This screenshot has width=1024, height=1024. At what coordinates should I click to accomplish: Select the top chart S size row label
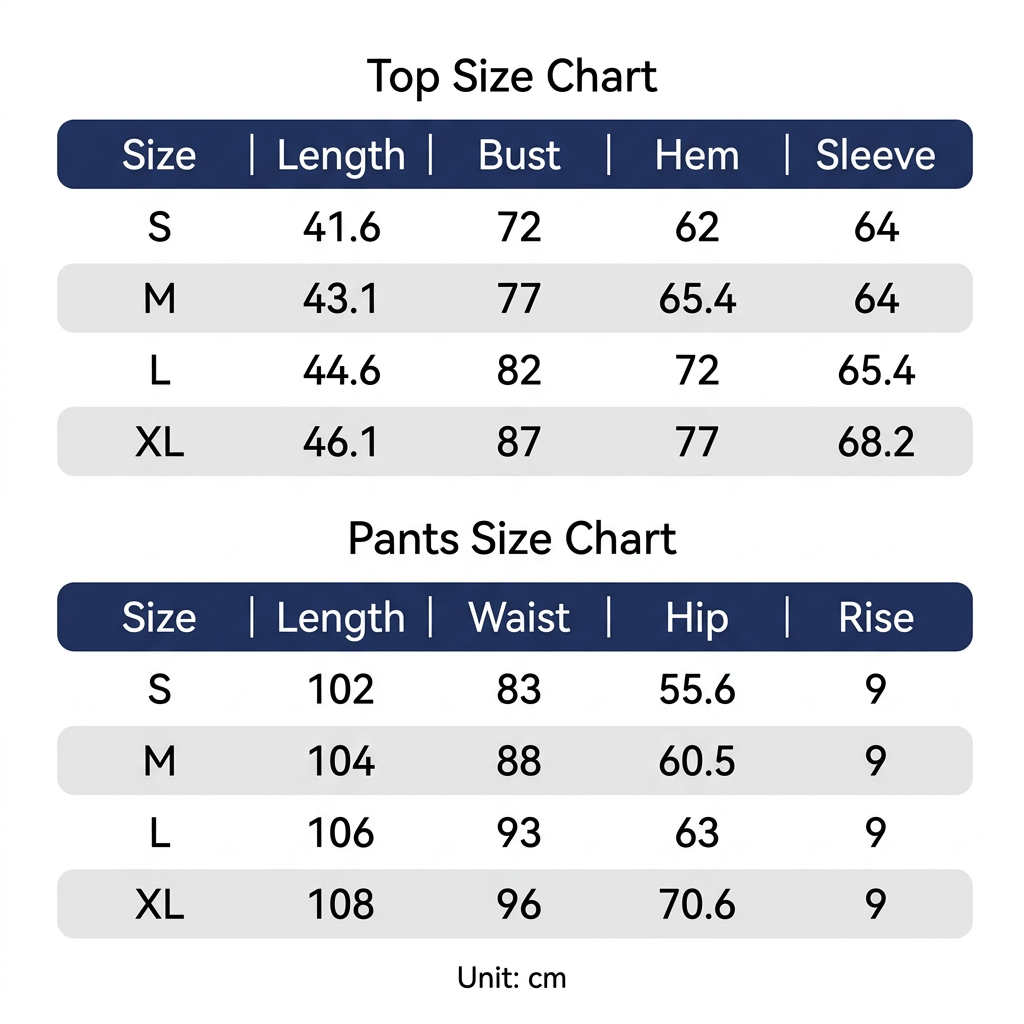pyautogui.click(x=159, y=227)
